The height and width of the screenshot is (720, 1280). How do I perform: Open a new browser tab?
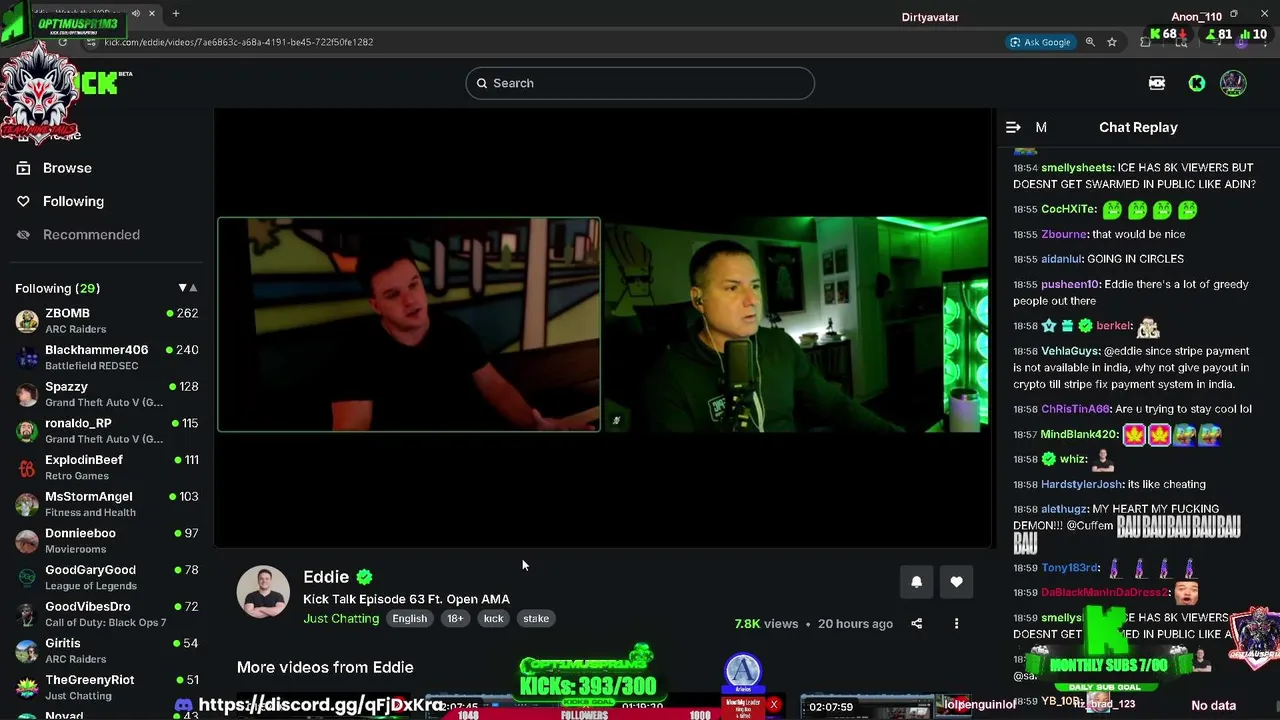tap(176, 14)
